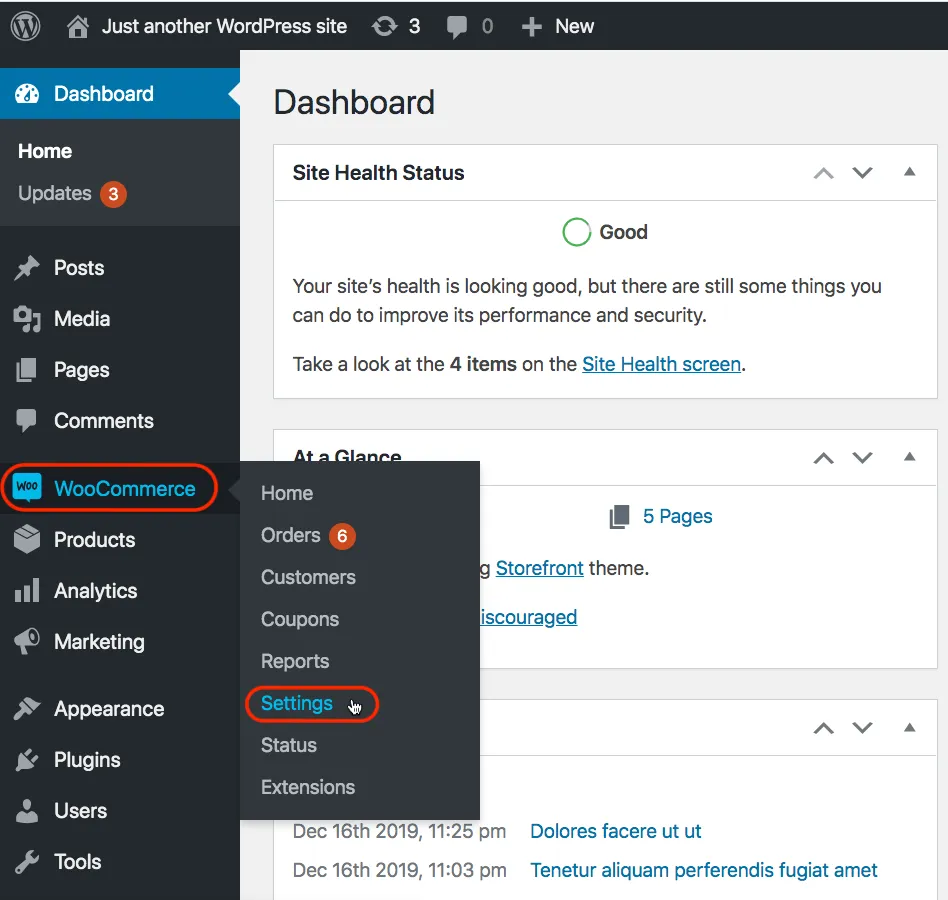The width and height of the screenshot is (948, 900).
Task: Open WooCommerce Orders submenu item
Action: click(290, 535)
